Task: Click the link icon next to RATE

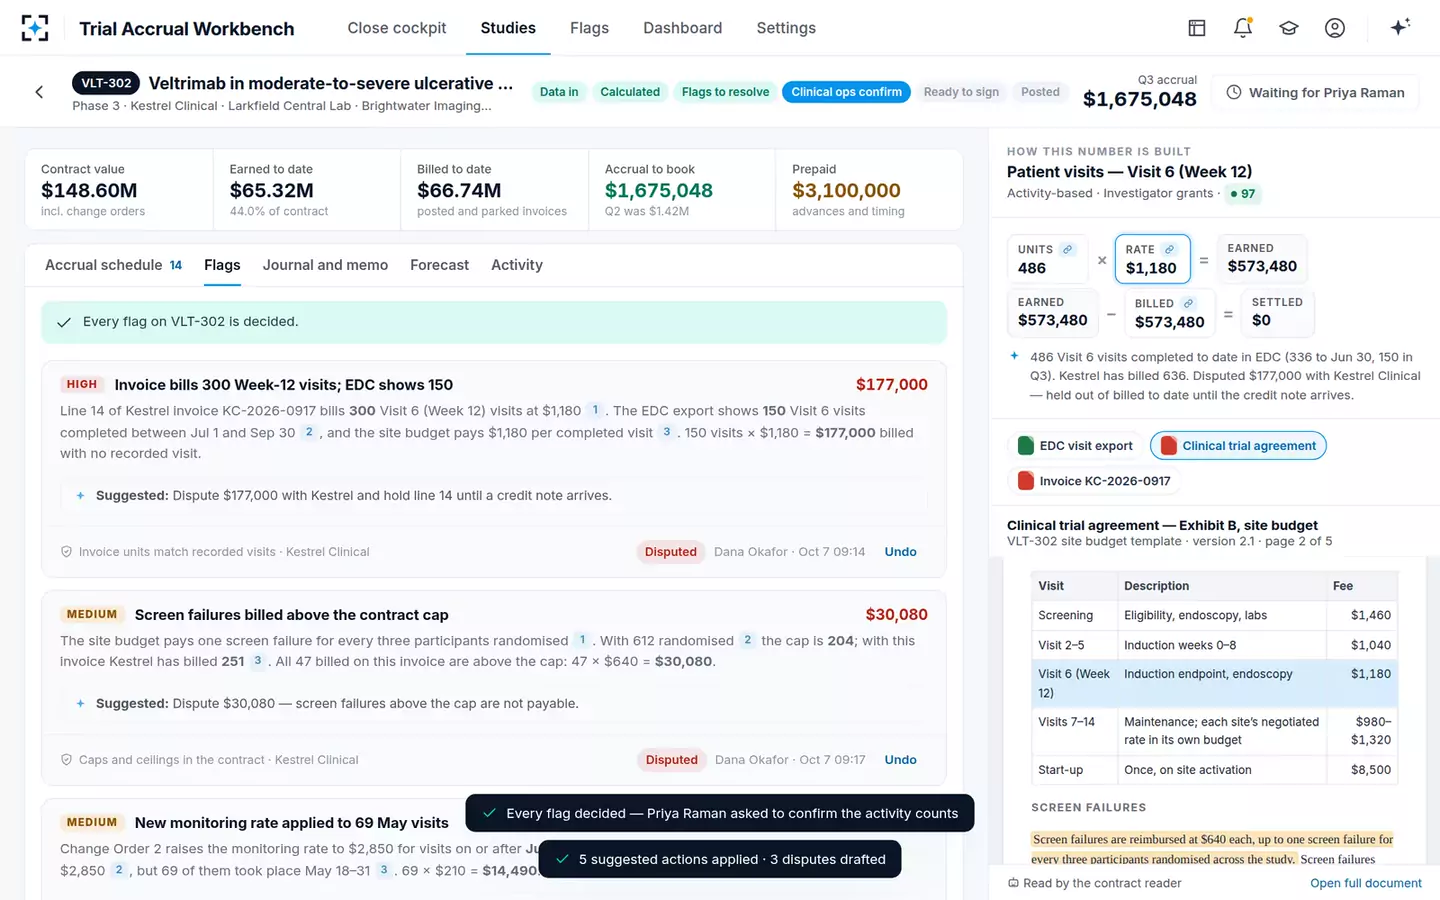Action: pyautogui.click(x=1169, y=249)
